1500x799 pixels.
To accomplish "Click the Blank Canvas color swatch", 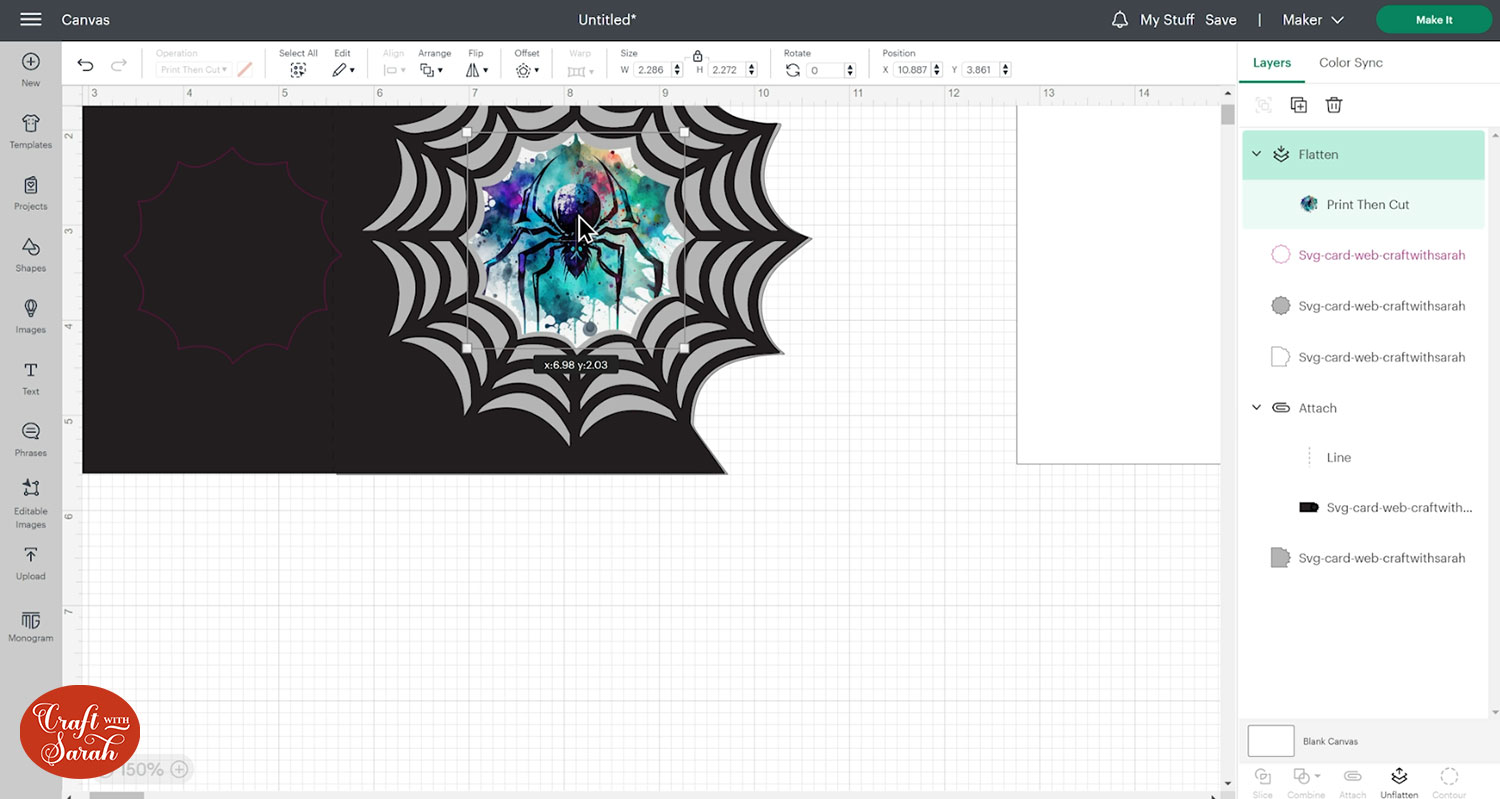I will point(1271,741).
